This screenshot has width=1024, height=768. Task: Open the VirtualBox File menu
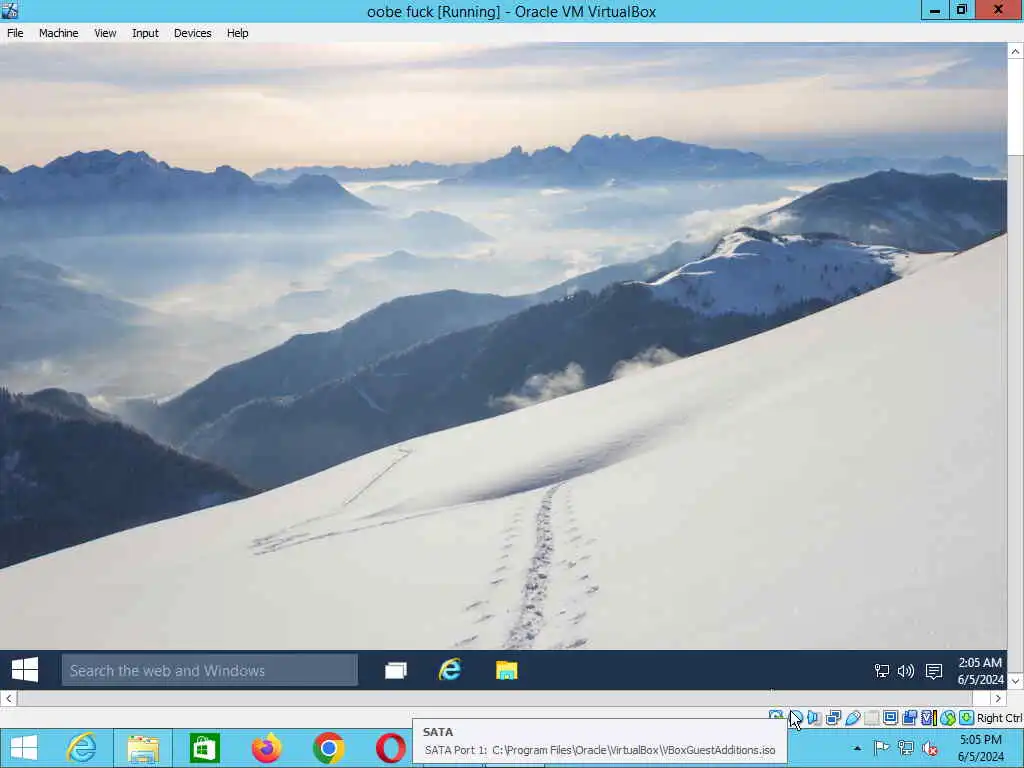pos(15,33)
